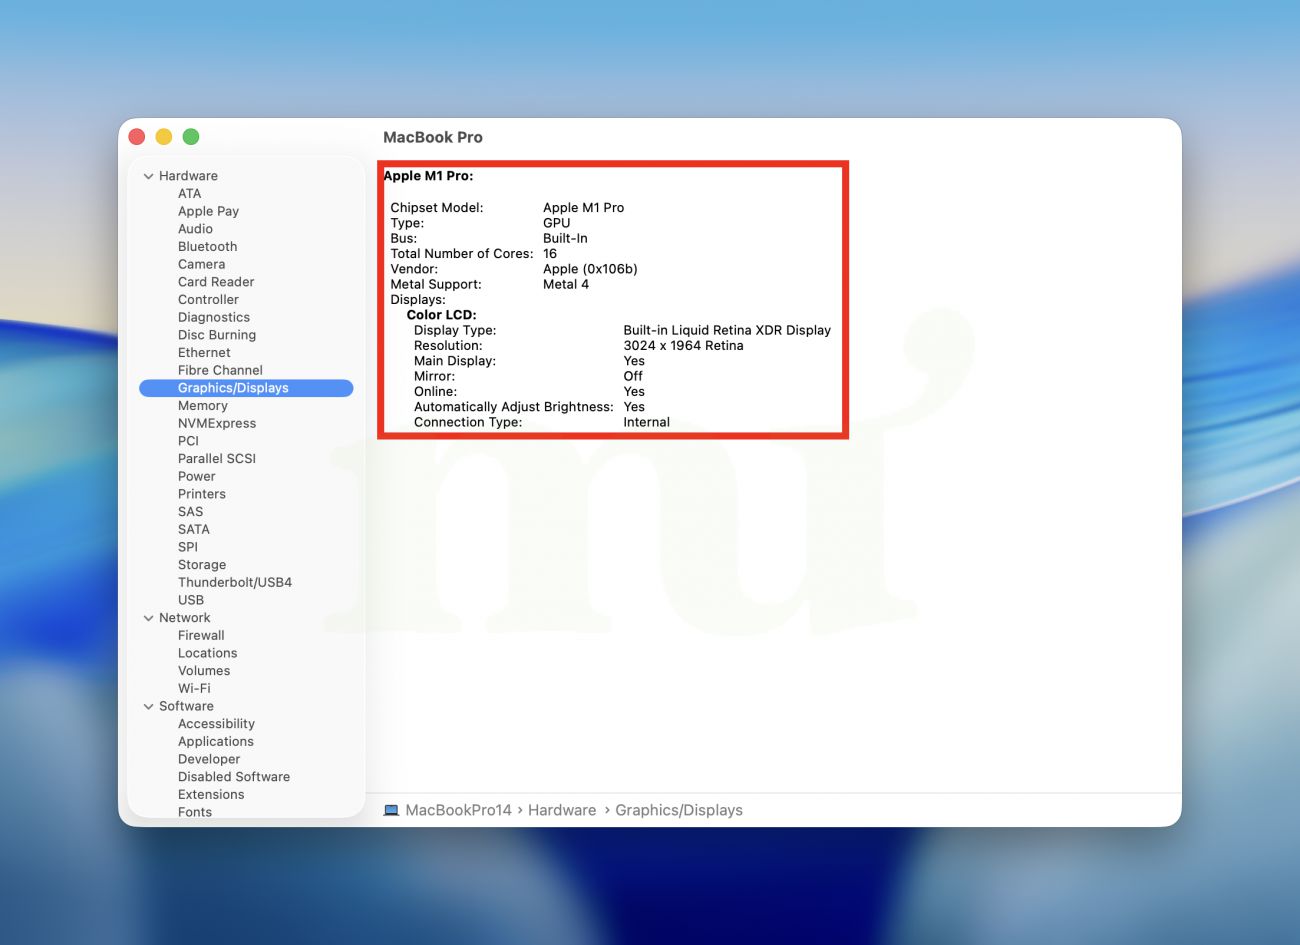Click the green full-screen window button

coord(191,137)
